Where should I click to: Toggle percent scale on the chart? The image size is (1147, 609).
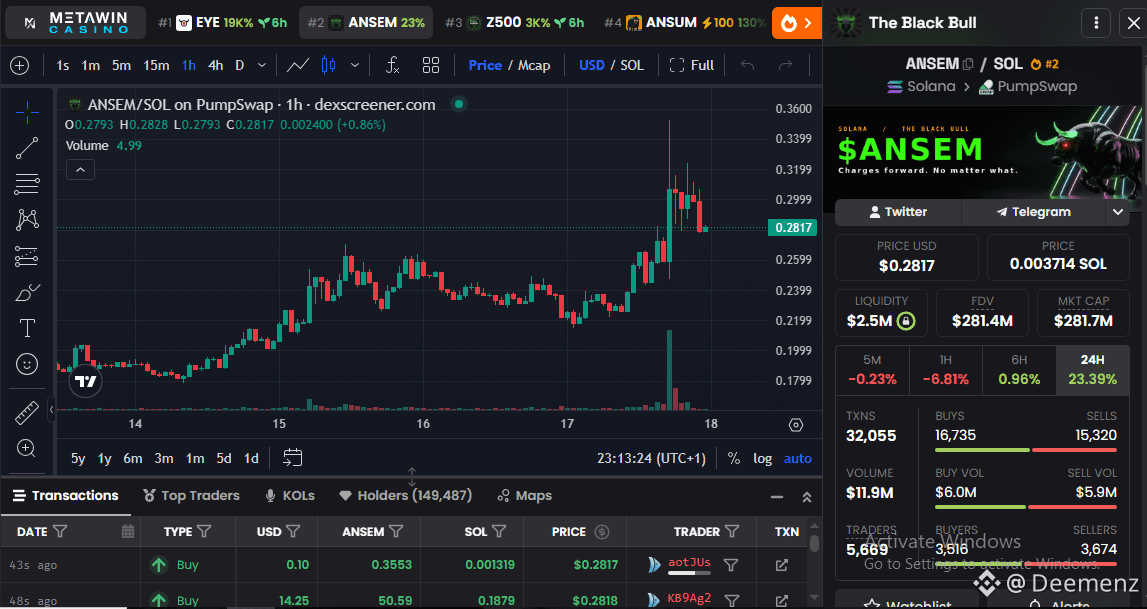click(x=734, y=458)
